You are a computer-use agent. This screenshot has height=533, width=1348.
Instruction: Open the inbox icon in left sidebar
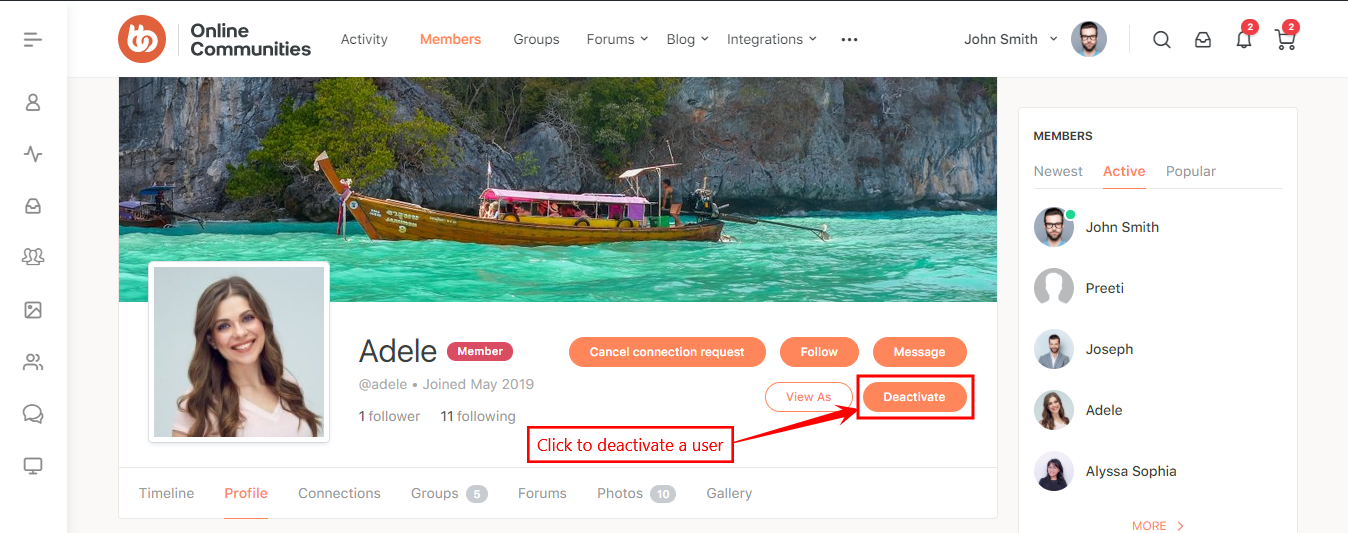tap(33, 206)
